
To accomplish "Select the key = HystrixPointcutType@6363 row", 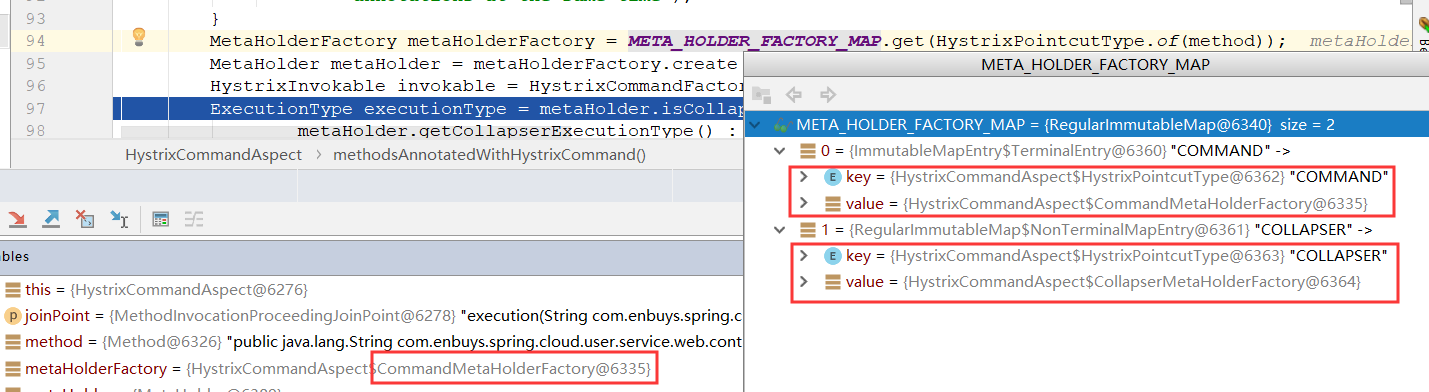I will coord(1086,256).
